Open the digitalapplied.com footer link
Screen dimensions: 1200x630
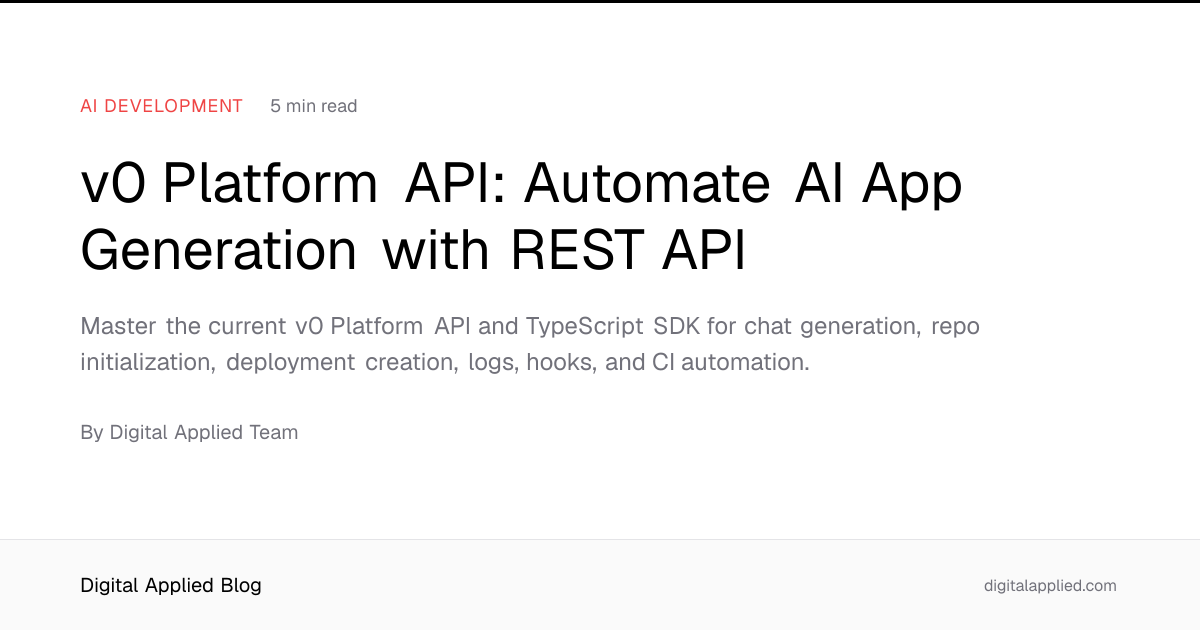click(x=1050, y=586)
